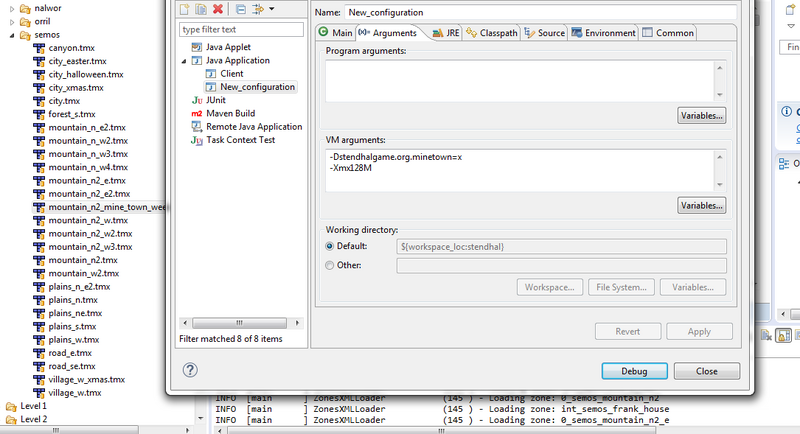Select Maven Build configuration type
This screenshot has height=434, width=800.
click(x=230, y=113)
